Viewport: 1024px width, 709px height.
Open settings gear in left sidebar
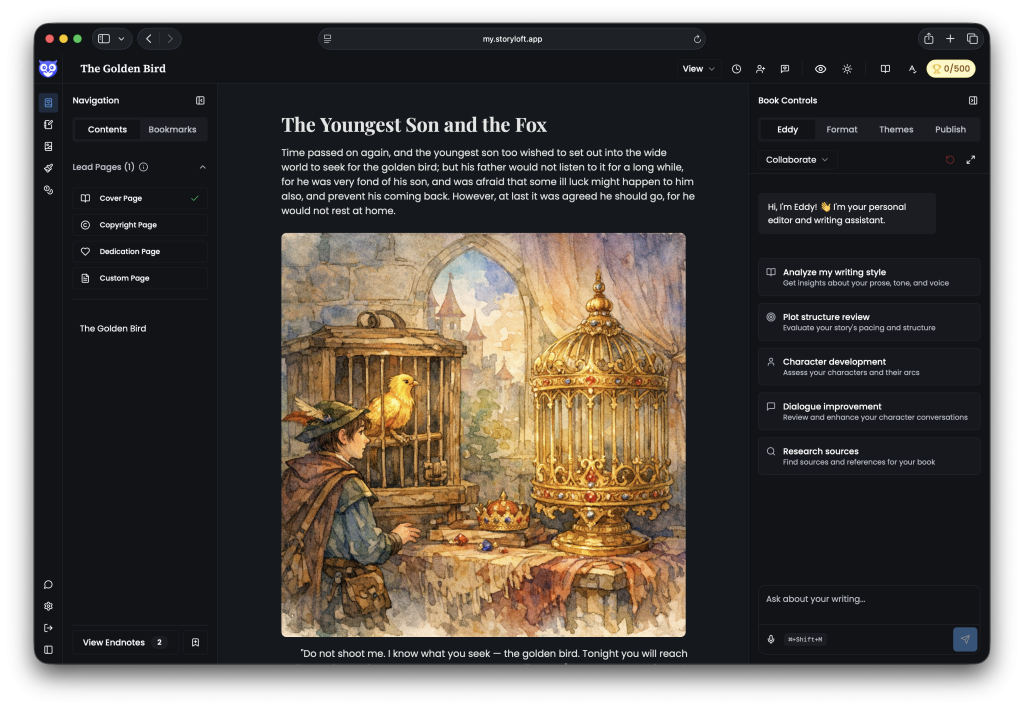click(48, 606)
